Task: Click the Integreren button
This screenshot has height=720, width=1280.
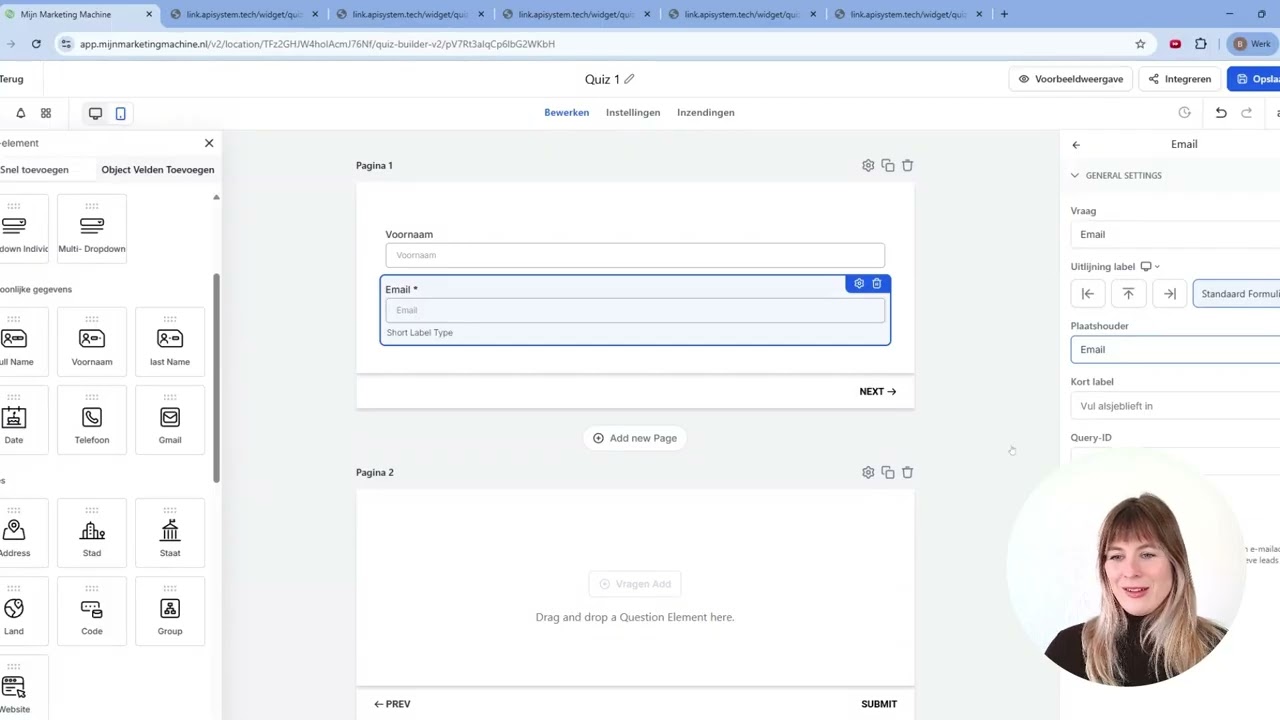Action: [x=1179, y=79]
